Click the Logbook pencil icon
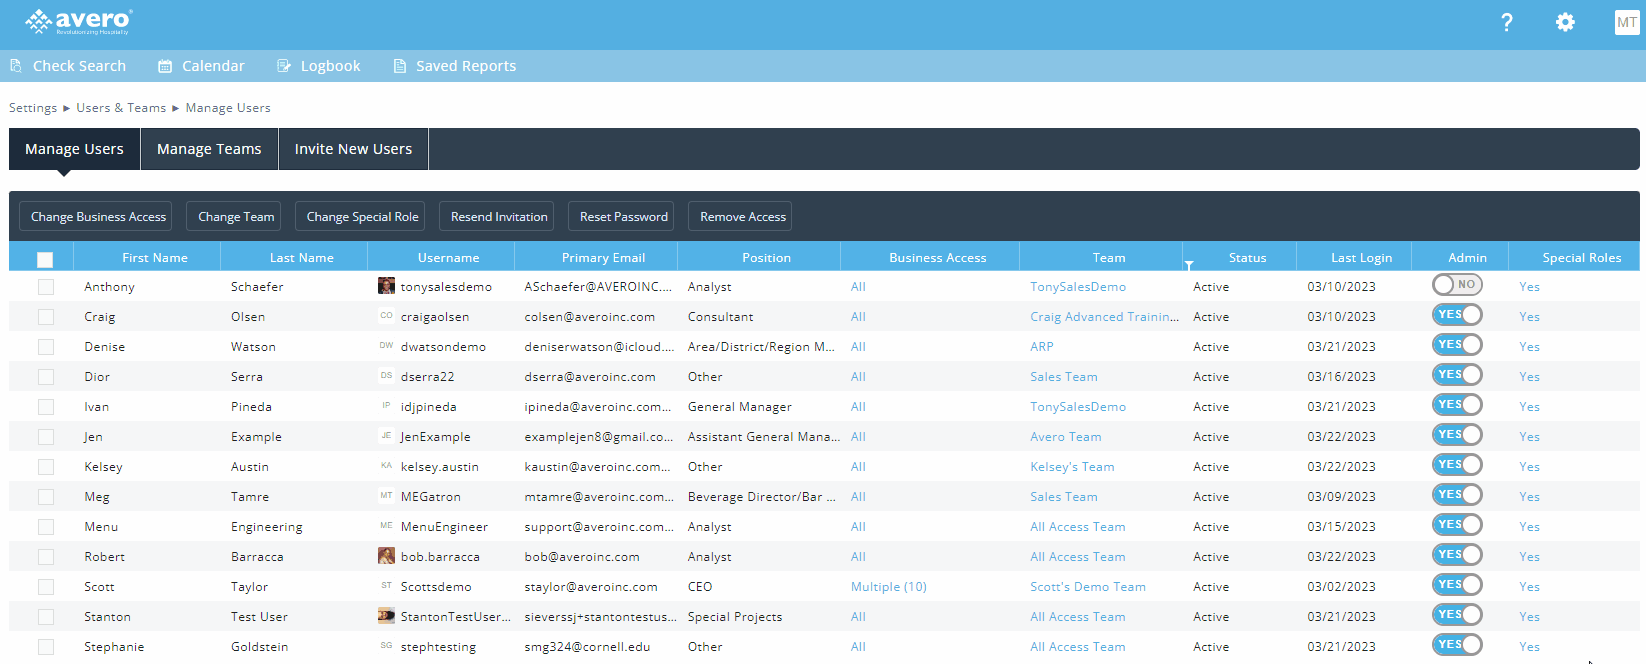 284,66
